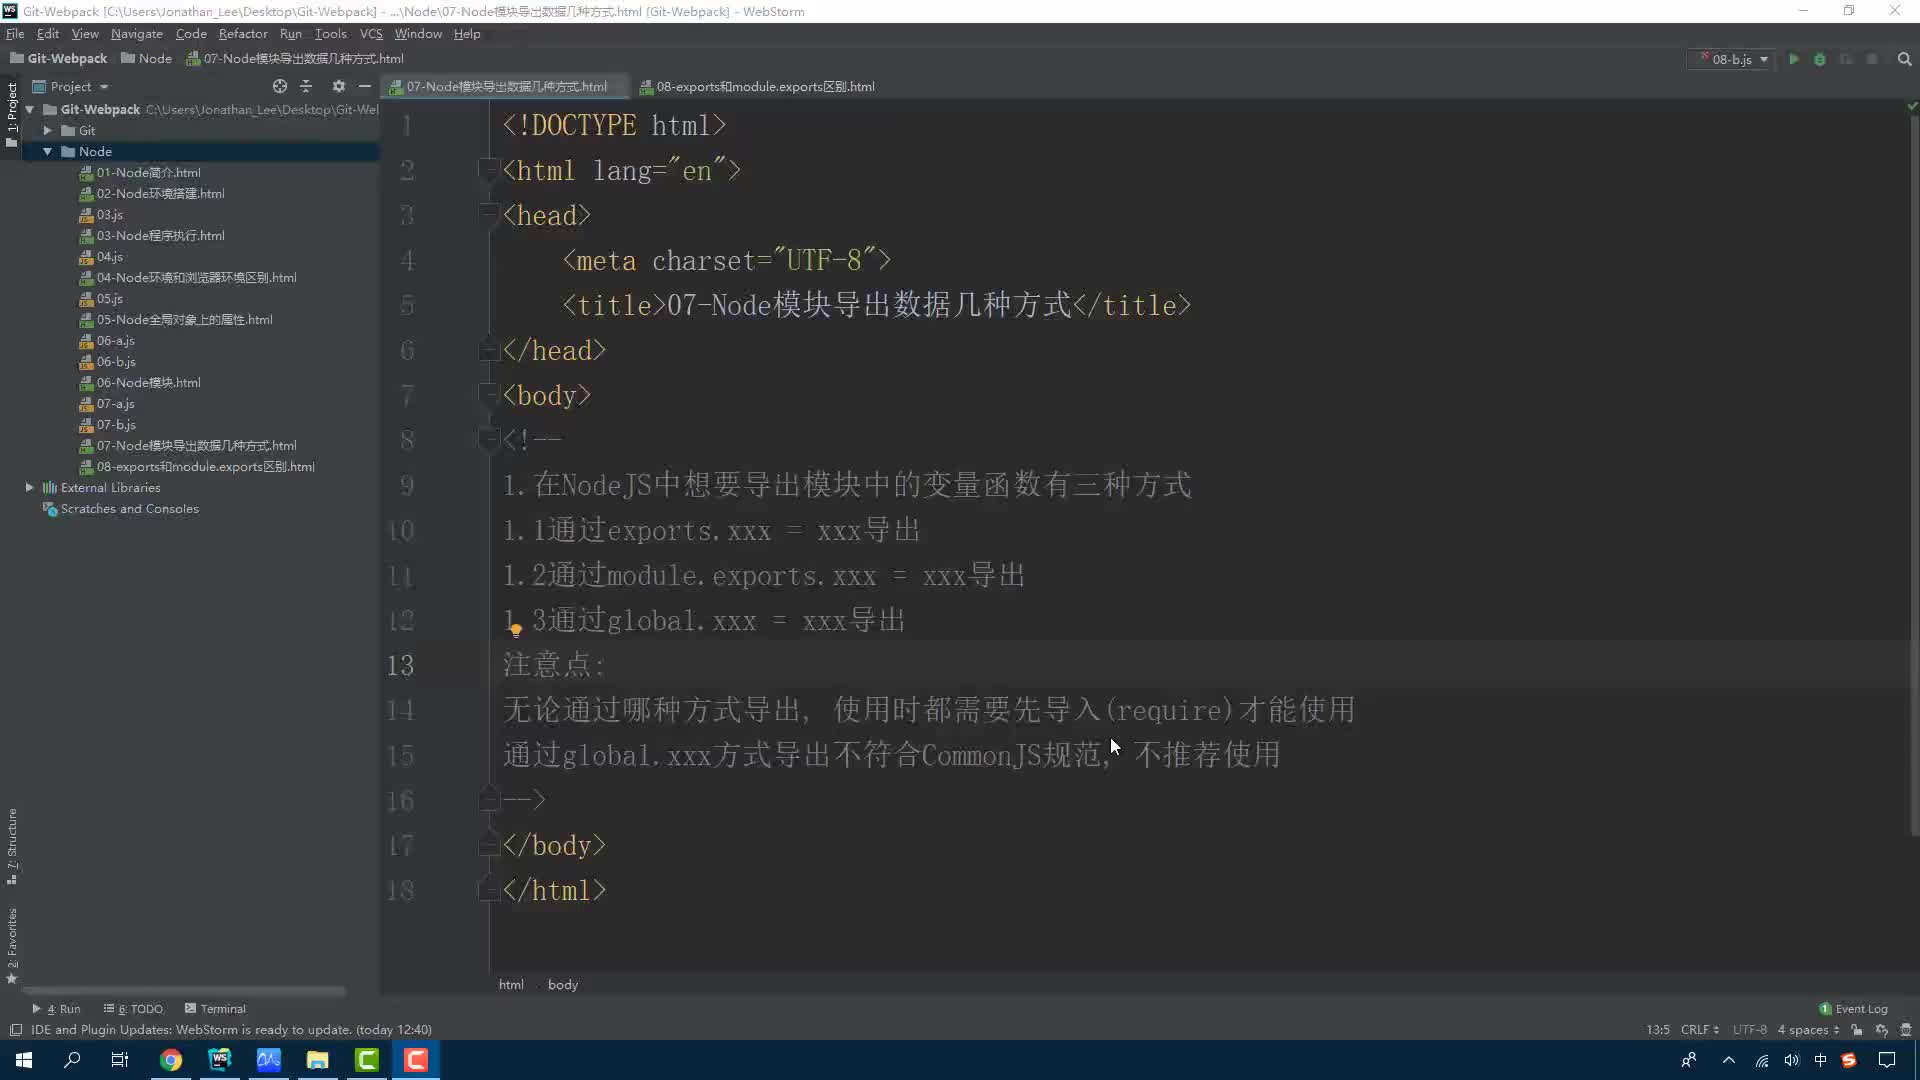1920x1080 pixels.
Task: Open the VCS menu
Action: point(371,33)
